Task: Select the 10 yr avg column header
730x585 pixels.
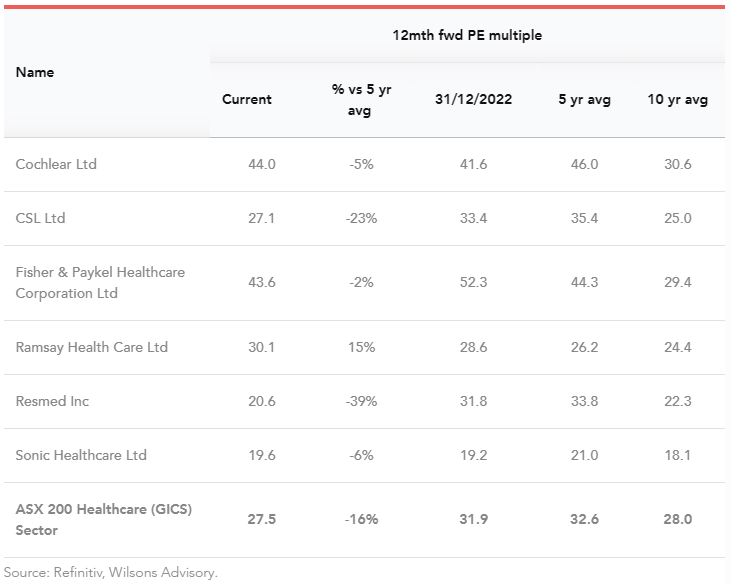Action: click(678, 99)
